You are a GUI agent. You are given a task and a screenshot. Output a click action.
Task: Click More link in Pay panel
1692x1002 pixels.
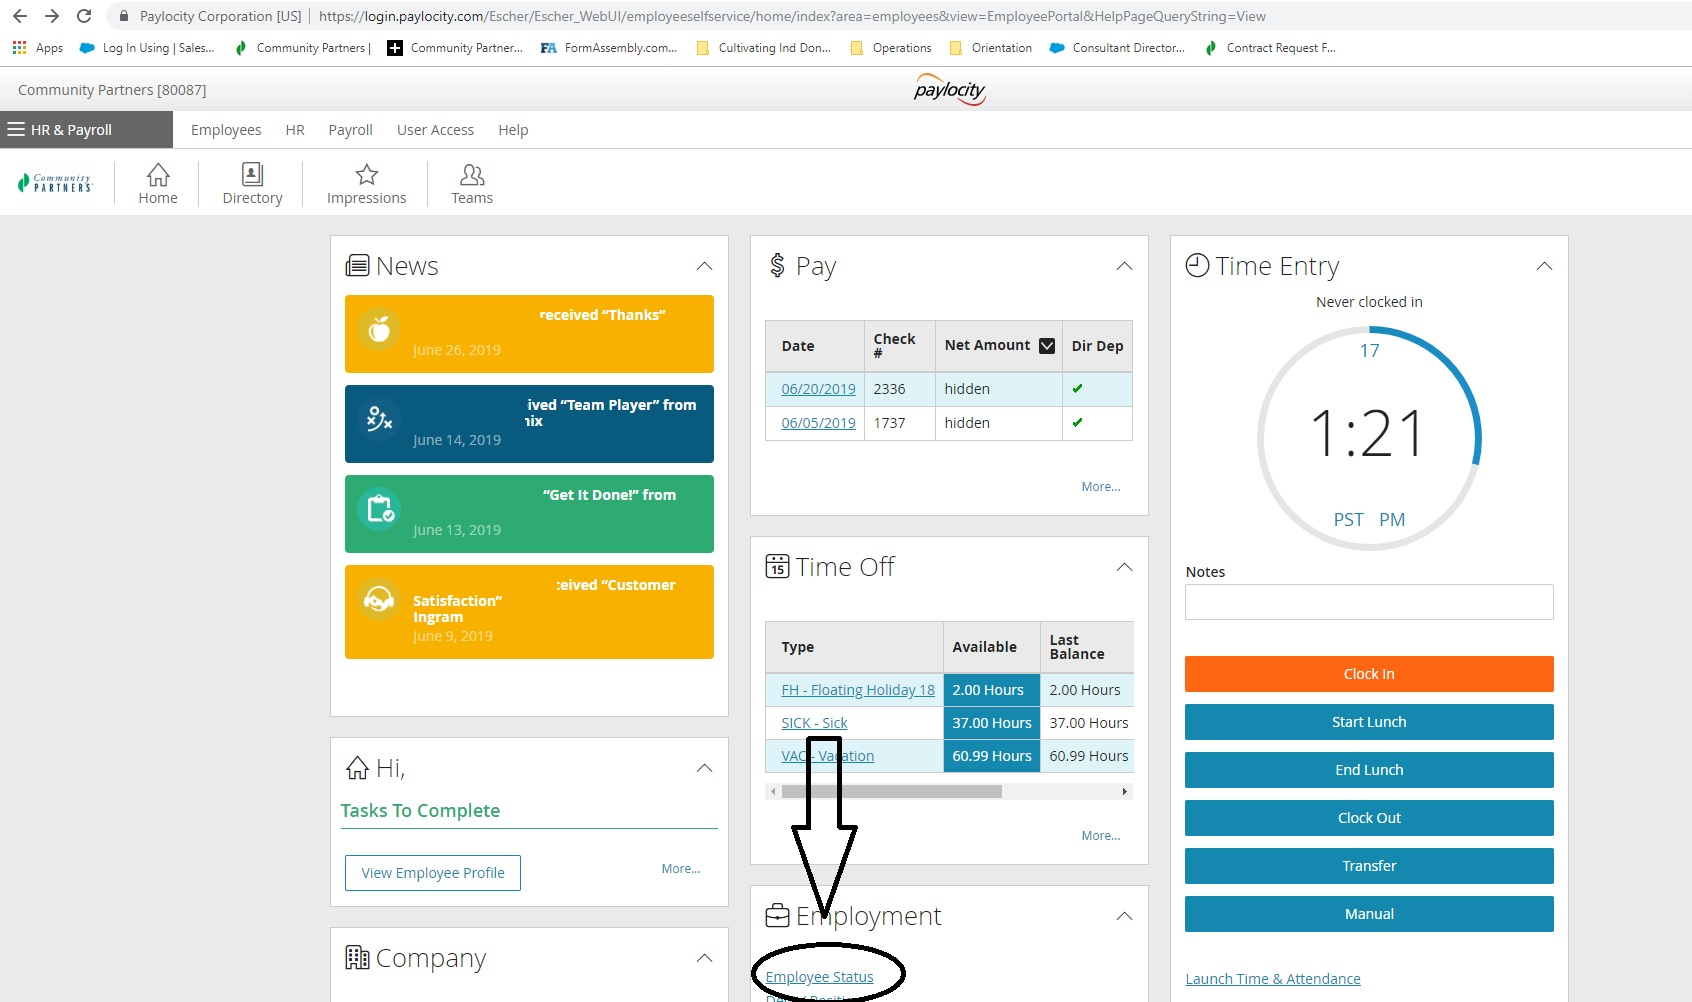coord(1100,487)
